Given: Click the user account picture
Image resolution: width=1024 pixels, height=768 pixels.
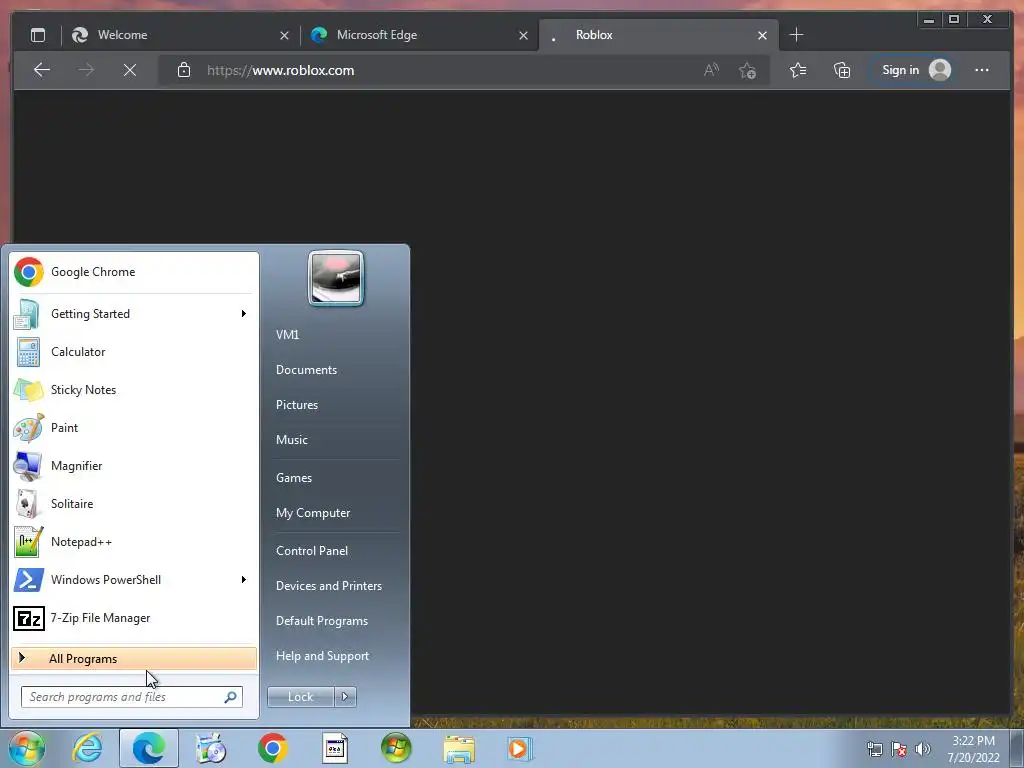Looking at the screenshot, I should pos(336,278).
